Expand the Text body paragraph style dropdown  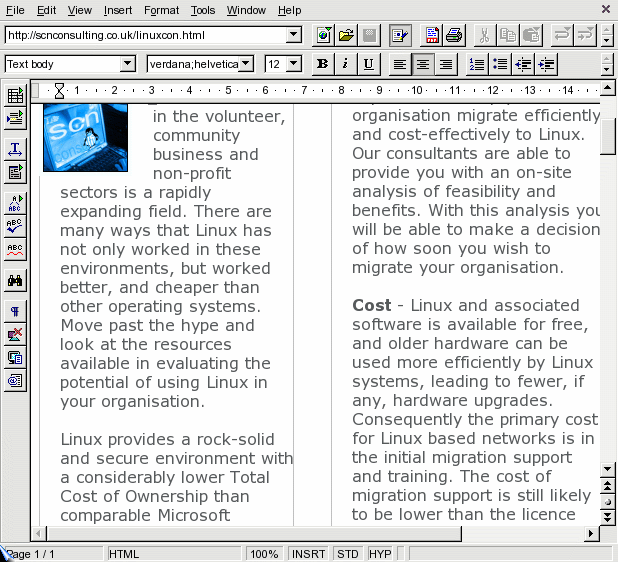click(x=128, y=63)
